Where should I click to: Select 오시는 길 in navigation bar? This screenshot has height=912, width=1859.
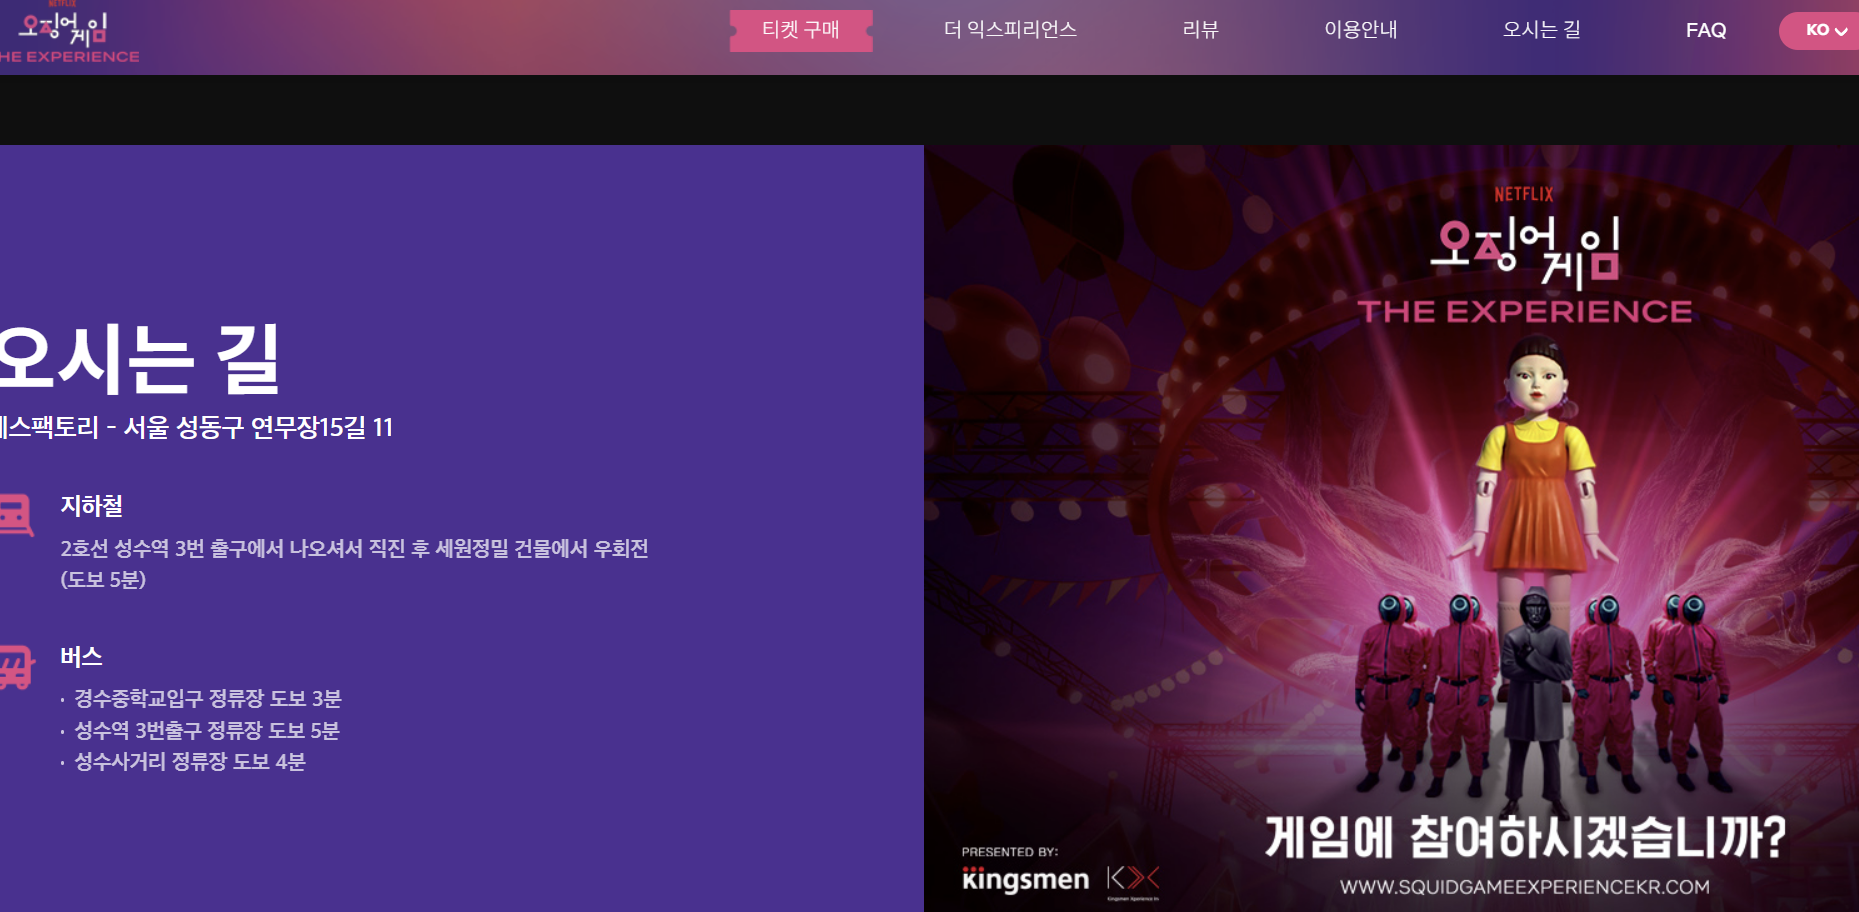pyautogui.click(x=1542, y=30)
